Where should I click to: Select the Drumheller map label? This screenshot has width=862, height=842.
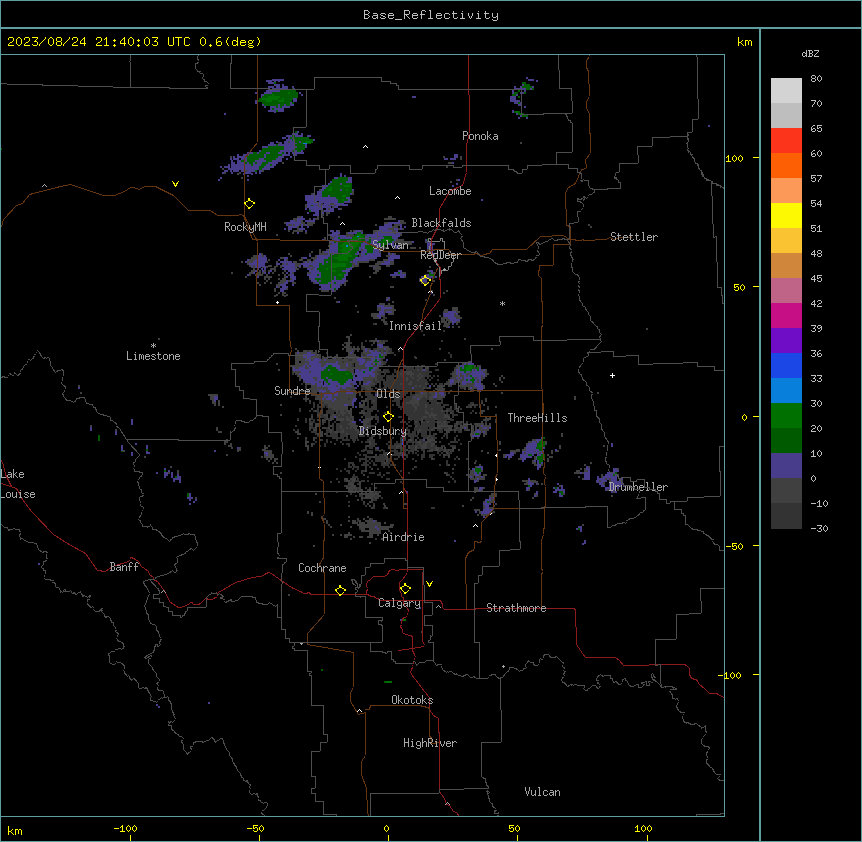(638, 487)
